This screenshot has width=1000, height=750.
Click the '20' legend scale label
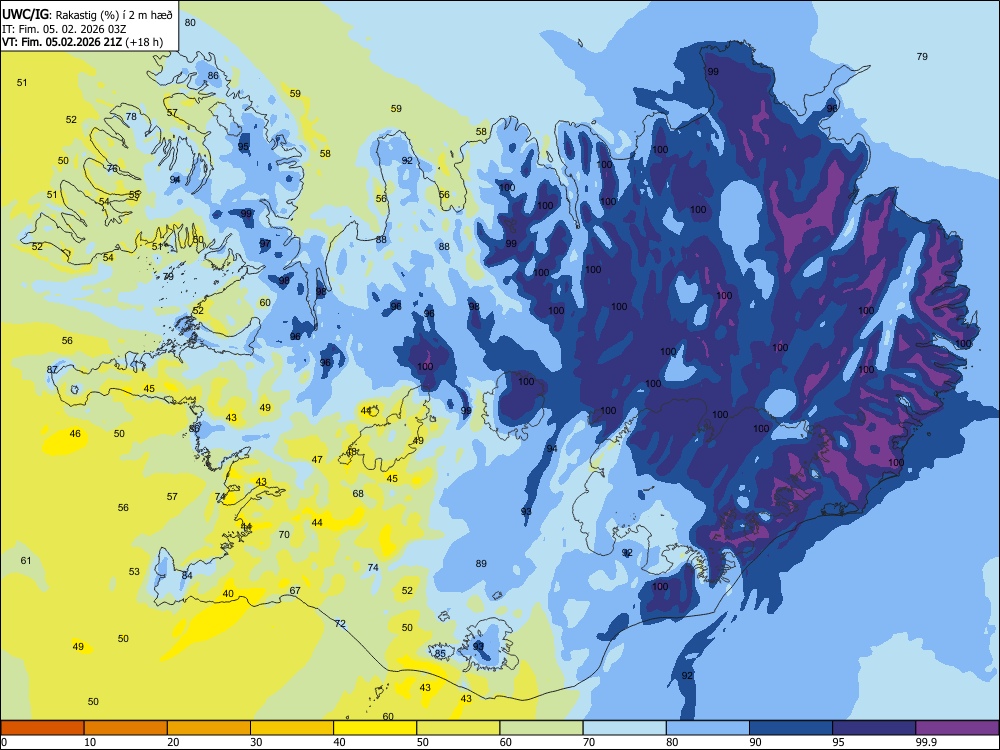click(x=173, y=742)
